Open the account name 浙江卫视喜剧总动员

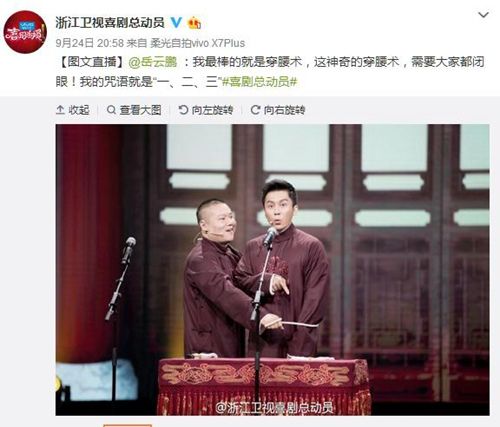pos(110,22)
